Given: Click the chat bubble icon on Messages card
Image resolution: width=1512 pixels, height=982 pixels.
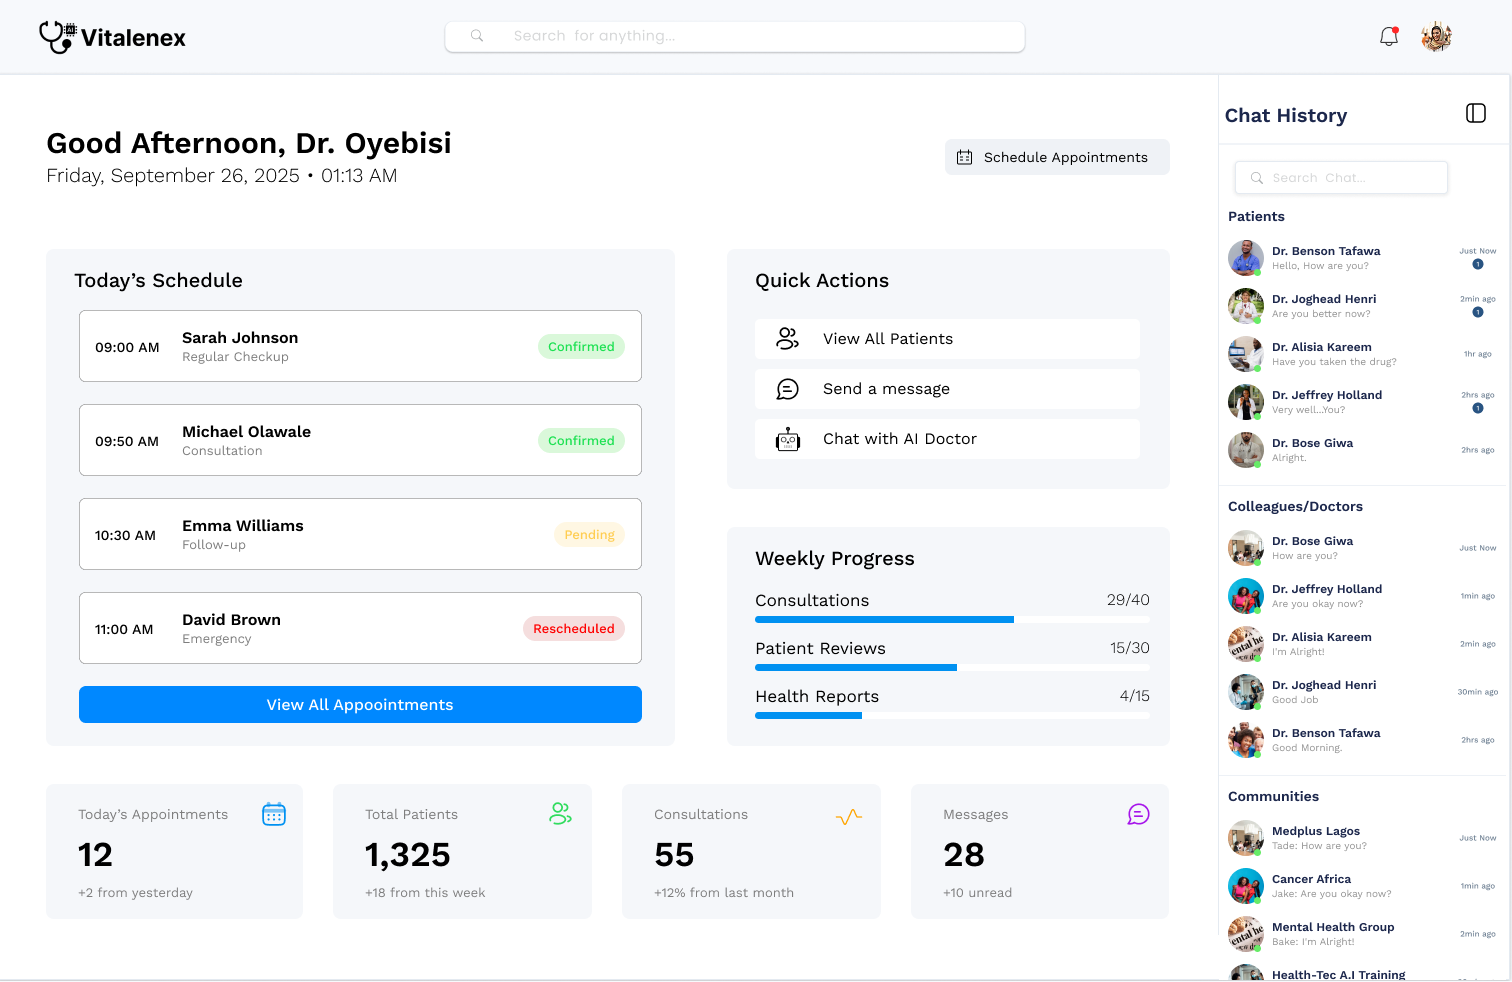Looking at the screenshot, I should pos(1138,814).
